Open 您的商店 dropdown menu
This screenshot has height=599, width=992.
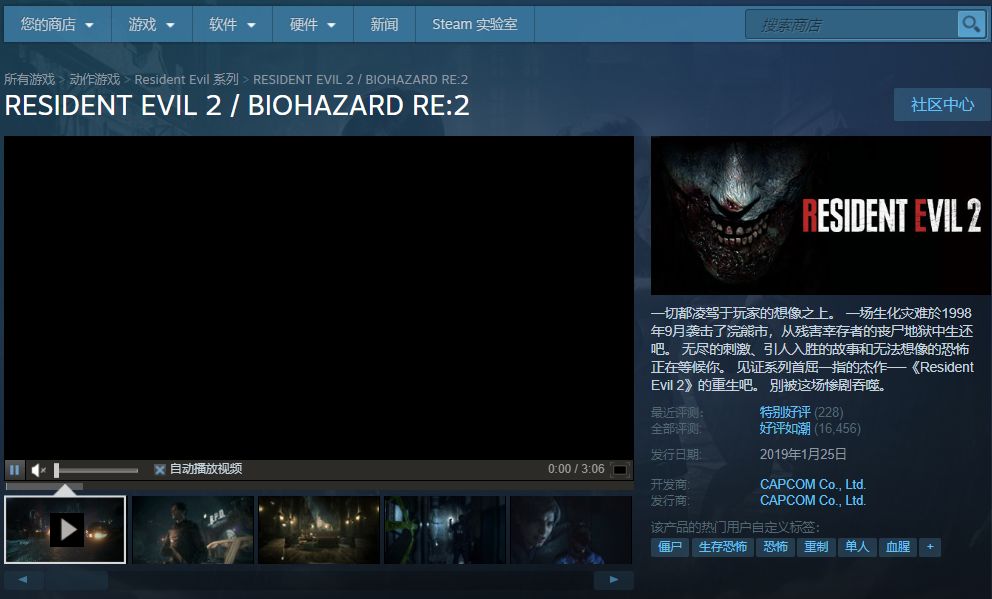point(58,25)
